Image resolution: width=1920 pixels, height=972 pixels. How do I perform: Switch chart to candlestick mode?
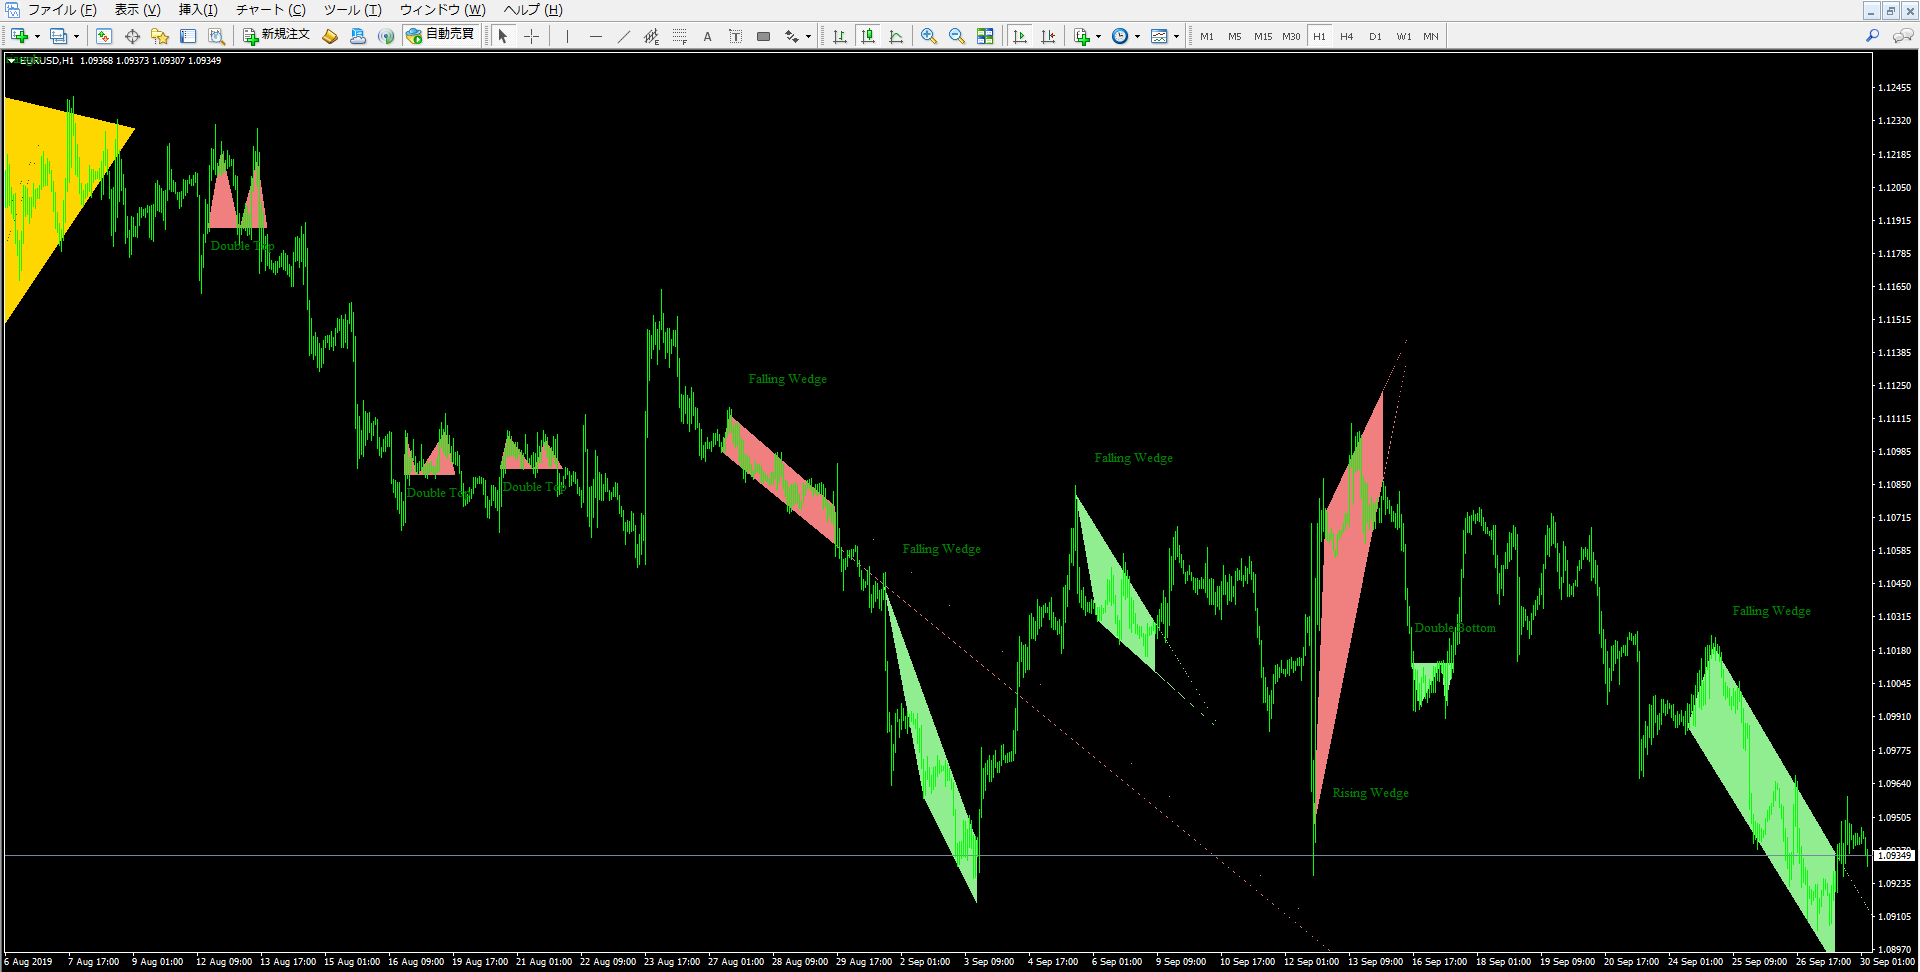tap(868, 36)
